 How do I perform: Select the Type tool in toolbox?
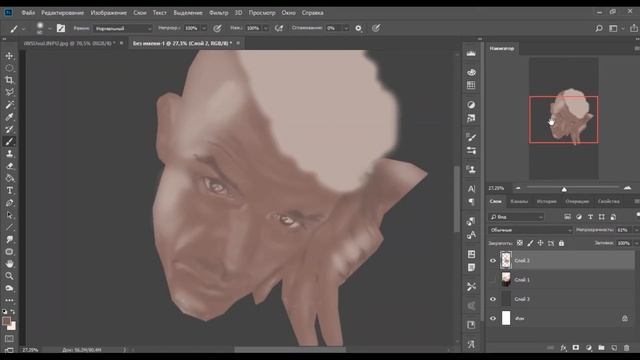click(x=9, y=191)
